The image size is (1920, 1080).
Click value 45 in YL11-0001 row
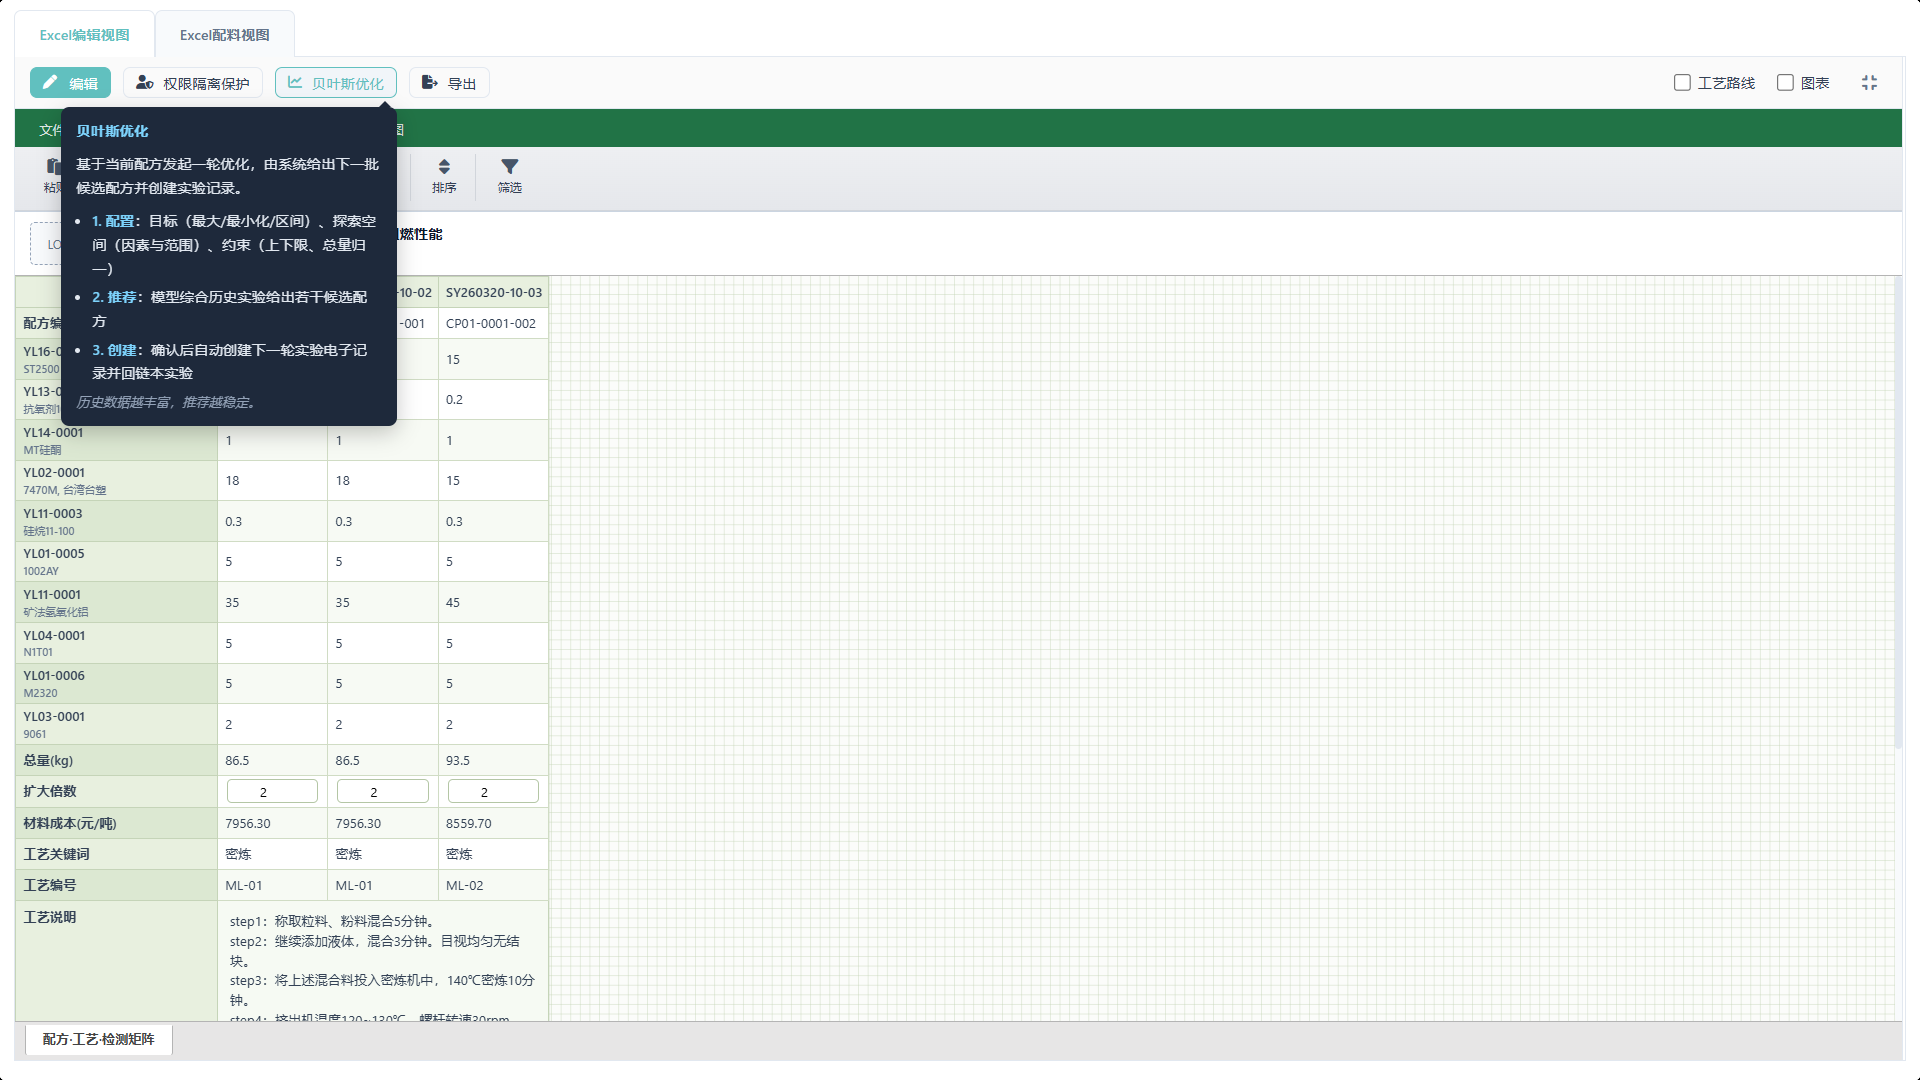tap(493, 602)
